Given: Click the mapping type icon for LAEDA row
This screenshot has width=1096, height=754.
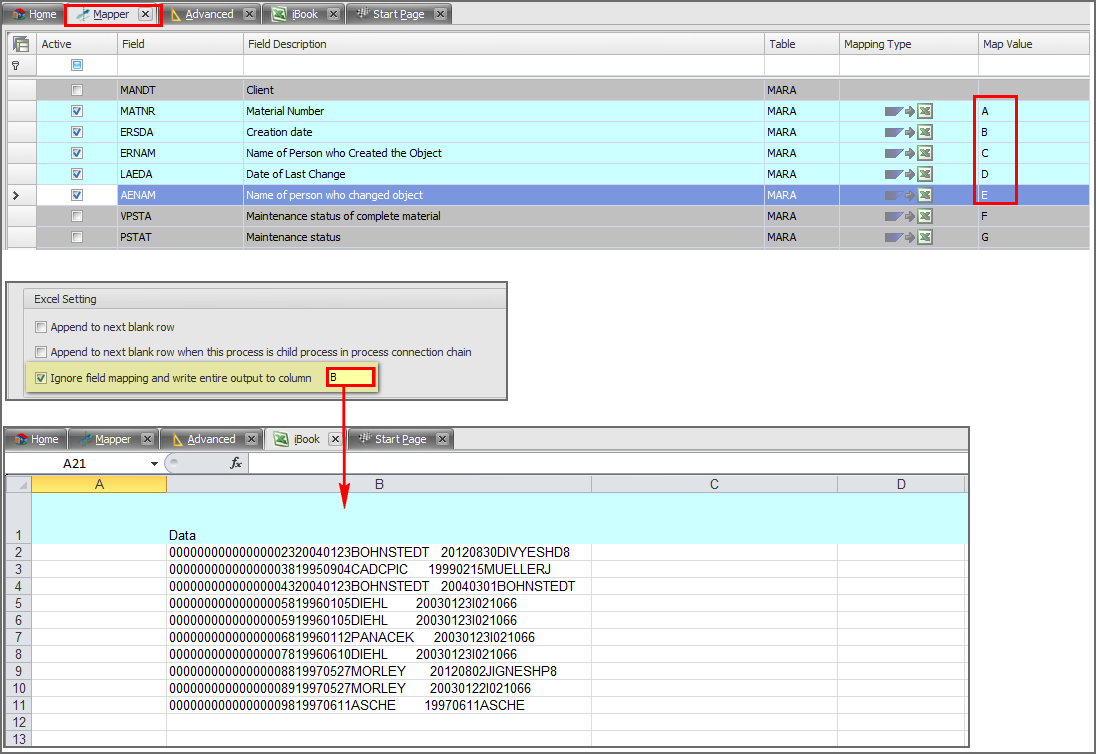Looking at the screenshot, I should pos(908,174).
